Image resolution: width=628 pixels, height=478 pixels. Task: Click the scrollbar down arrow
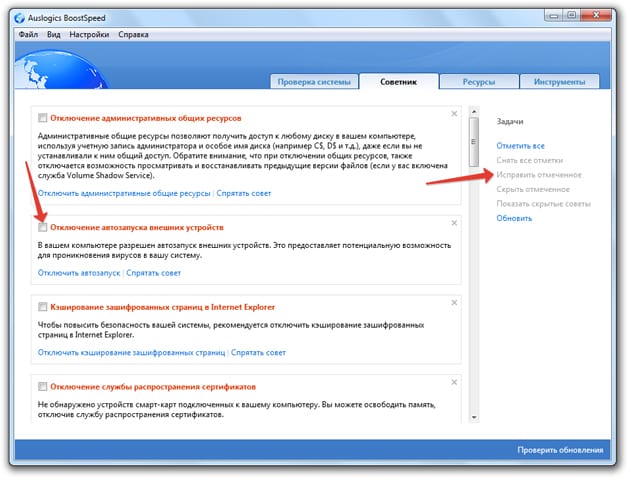click(474, 417)
